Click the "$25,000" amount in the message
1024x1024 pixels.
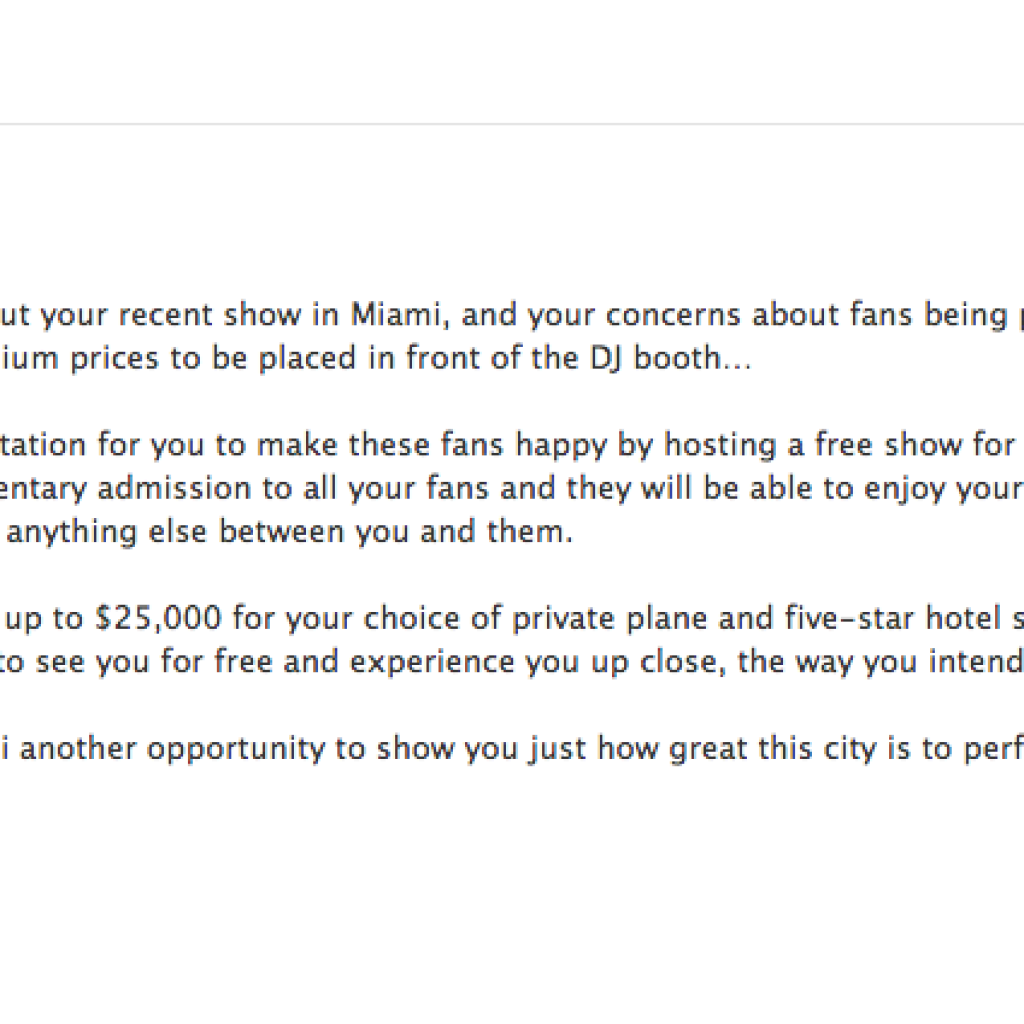(x=158, y=618)
